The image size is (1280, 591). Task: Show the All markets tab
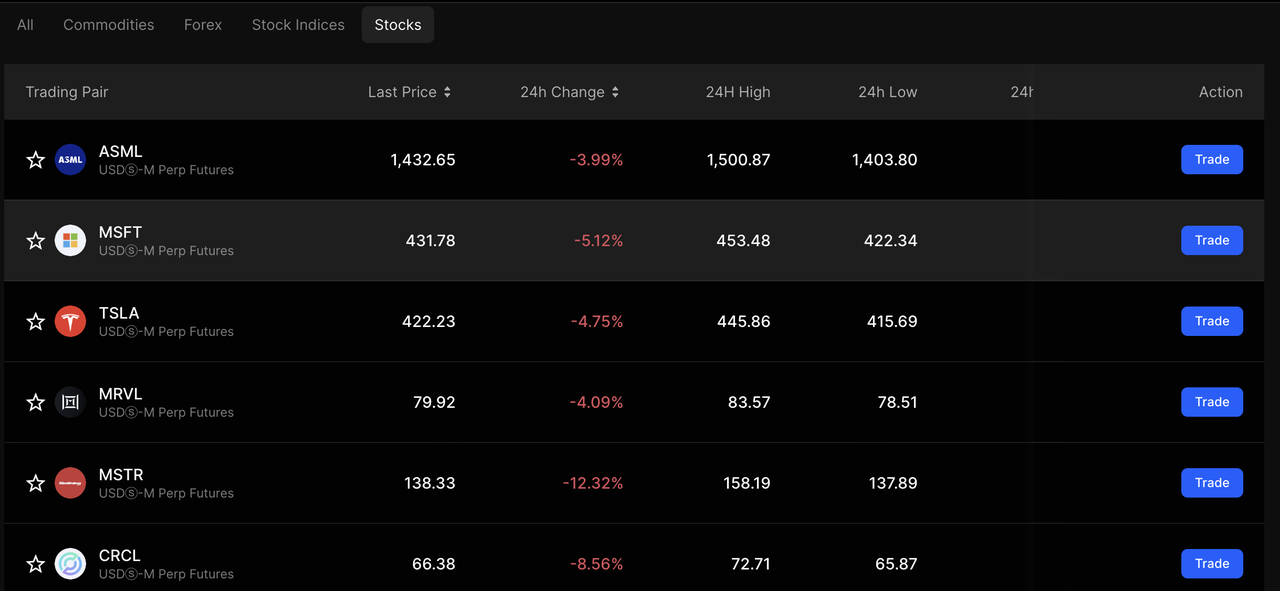coord(25,25)
